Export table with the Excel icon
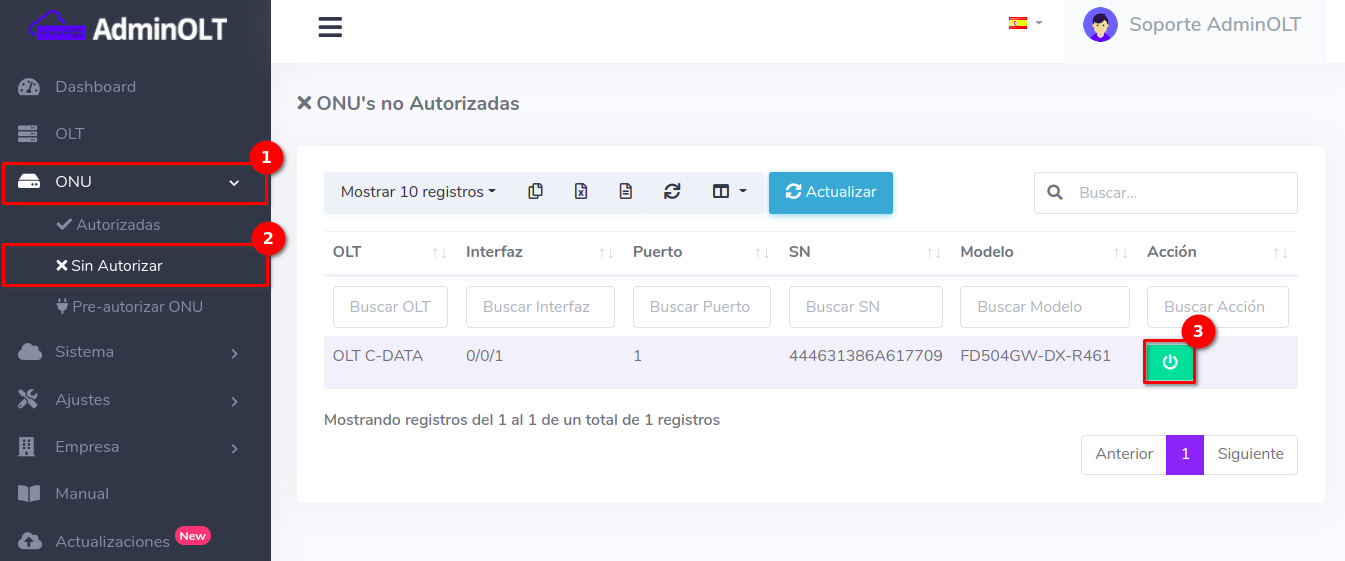The height and width of the screenshot is (561, 1345). coord(580,192)
